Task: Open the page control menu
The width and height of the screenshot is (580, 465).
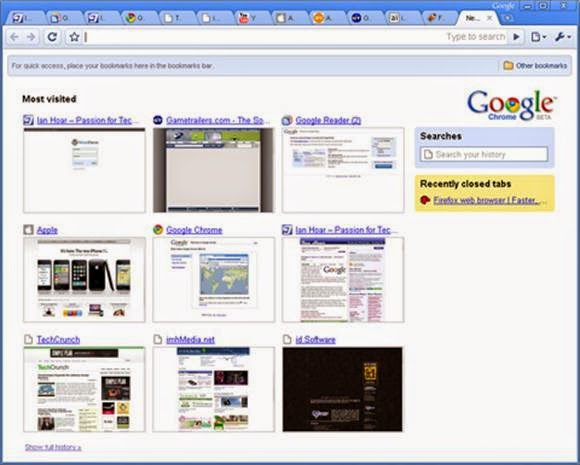Action: coord(538,37)
